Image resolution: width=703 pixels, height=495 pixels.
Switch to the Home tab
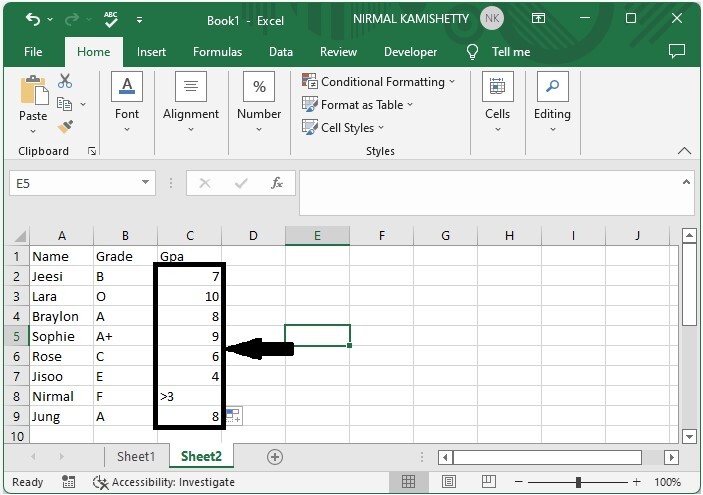point(93,52)
